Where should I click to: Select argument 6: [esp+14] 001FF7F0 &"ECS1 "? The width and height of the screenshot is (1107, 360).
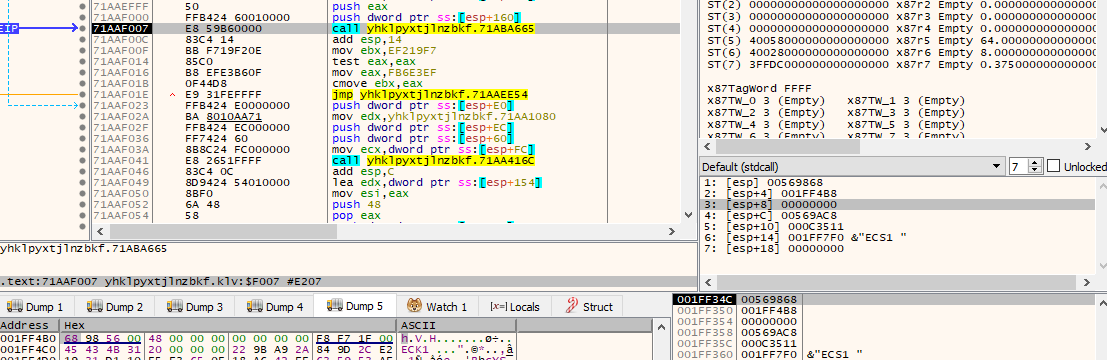805,237
